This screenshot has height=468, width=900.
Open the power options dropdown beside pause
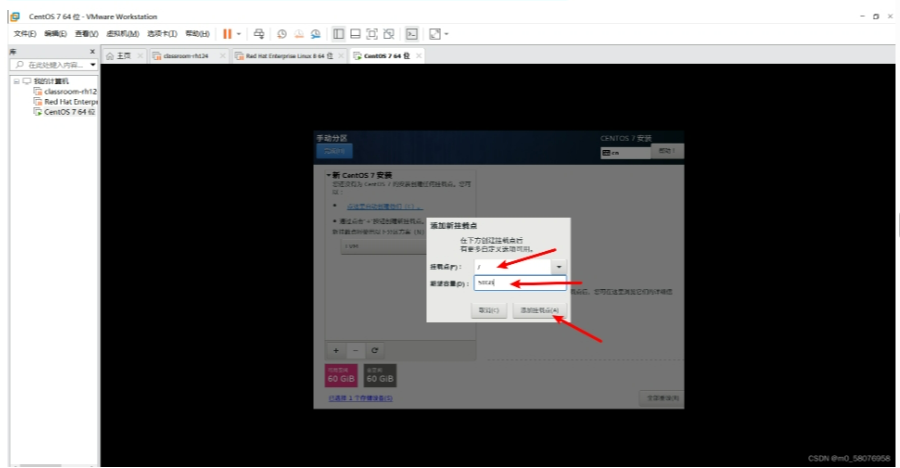pyautogui.click(x=239, y=34)
